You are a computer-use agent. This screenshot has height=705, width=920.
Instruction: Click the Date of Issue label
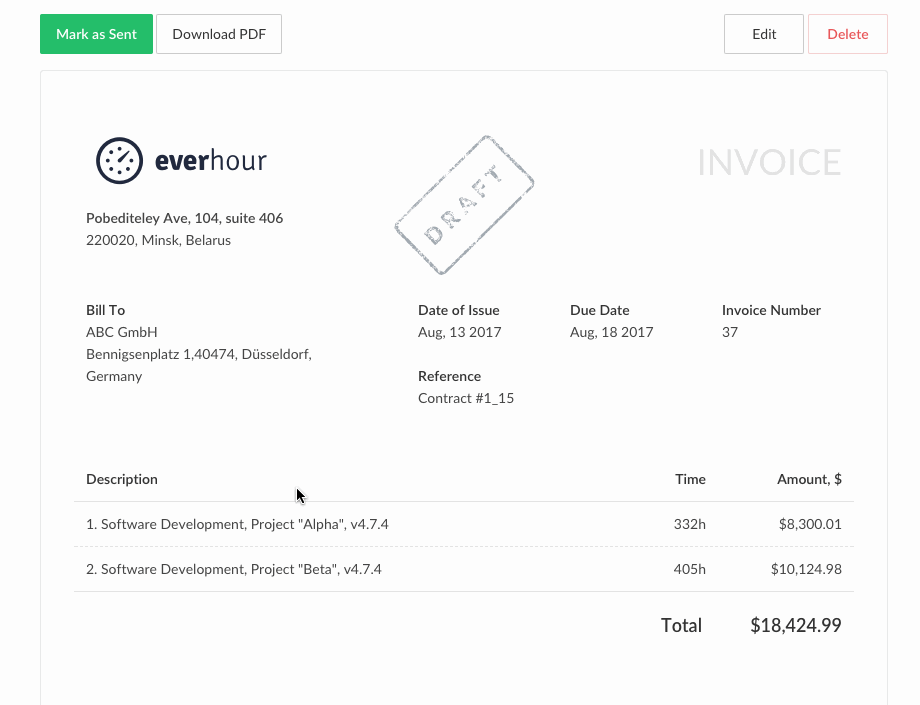[x=459, y=310]
